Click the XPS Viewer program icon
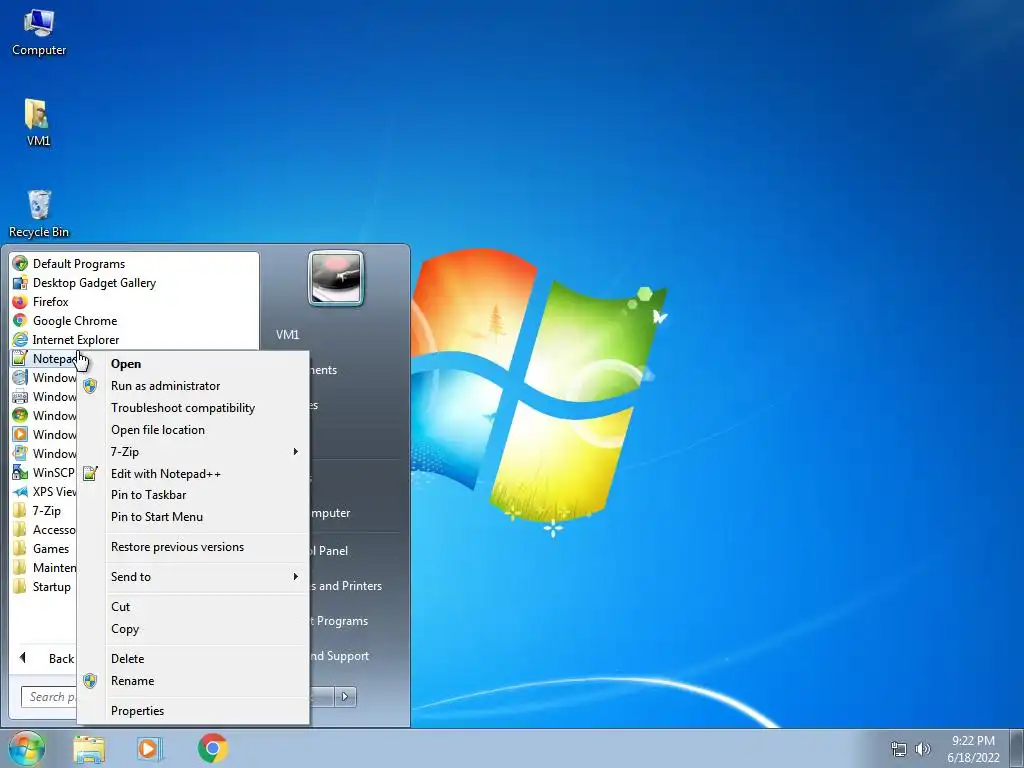 pos(20,491)
